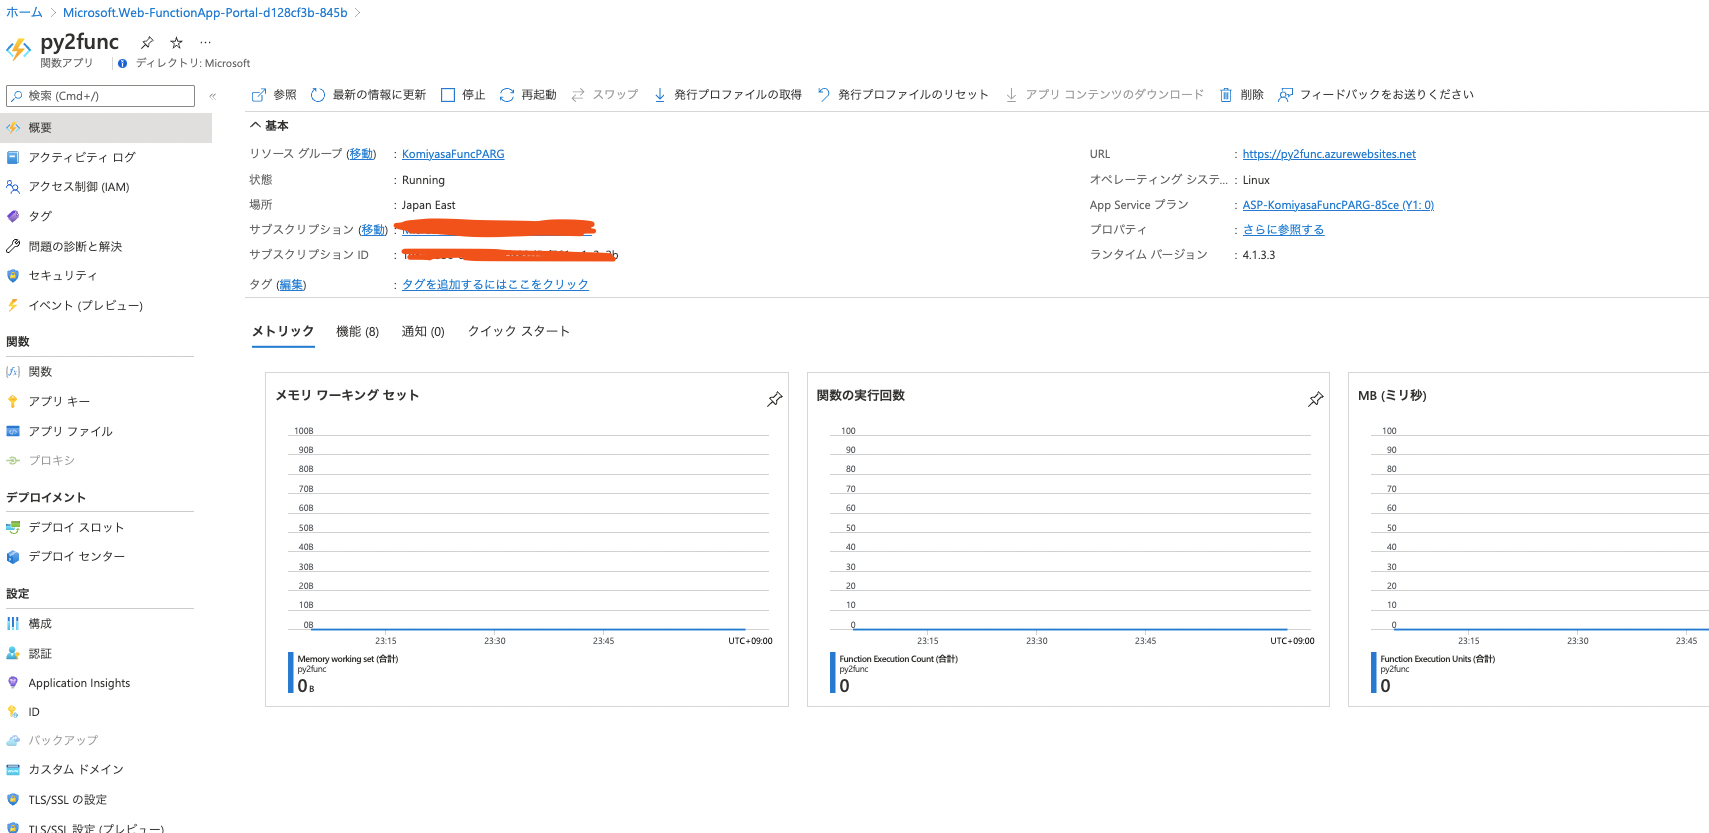1709x833 pixels.
Task: Go to ホーム in the breadcrumb
Action: pyautogui.click(x=24, y=13)
